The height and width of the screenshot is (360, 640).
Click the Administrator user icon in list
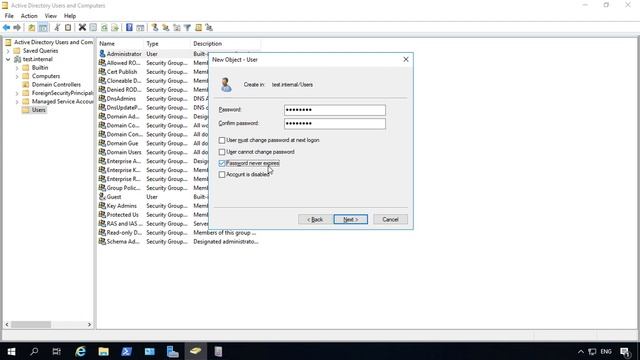click(x=102, y=53)
